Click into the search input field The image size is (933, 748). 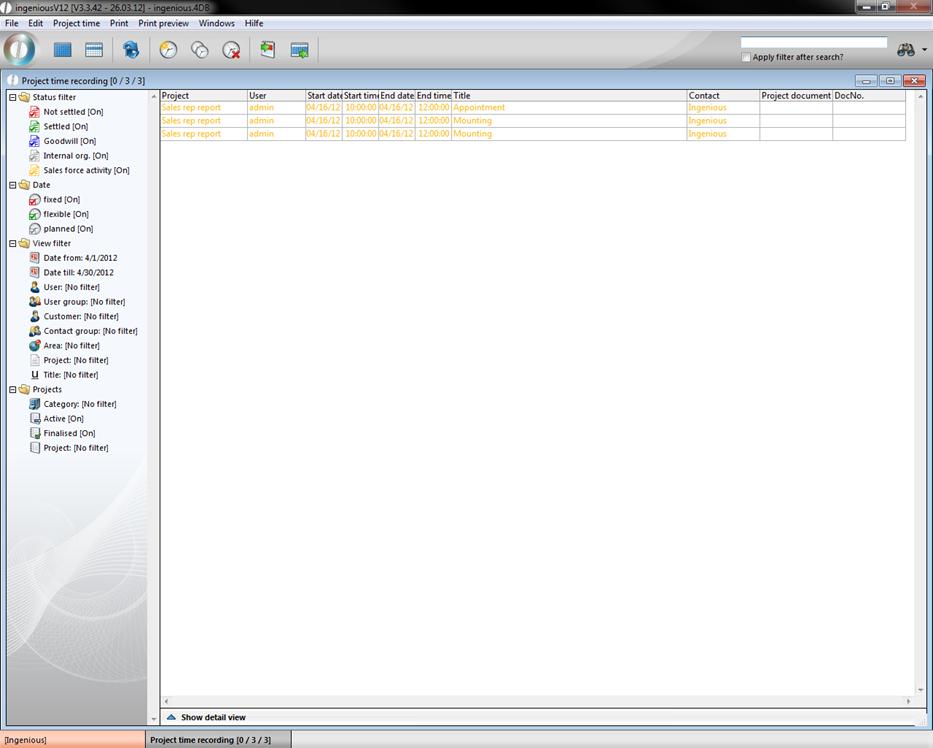point(813,43)
